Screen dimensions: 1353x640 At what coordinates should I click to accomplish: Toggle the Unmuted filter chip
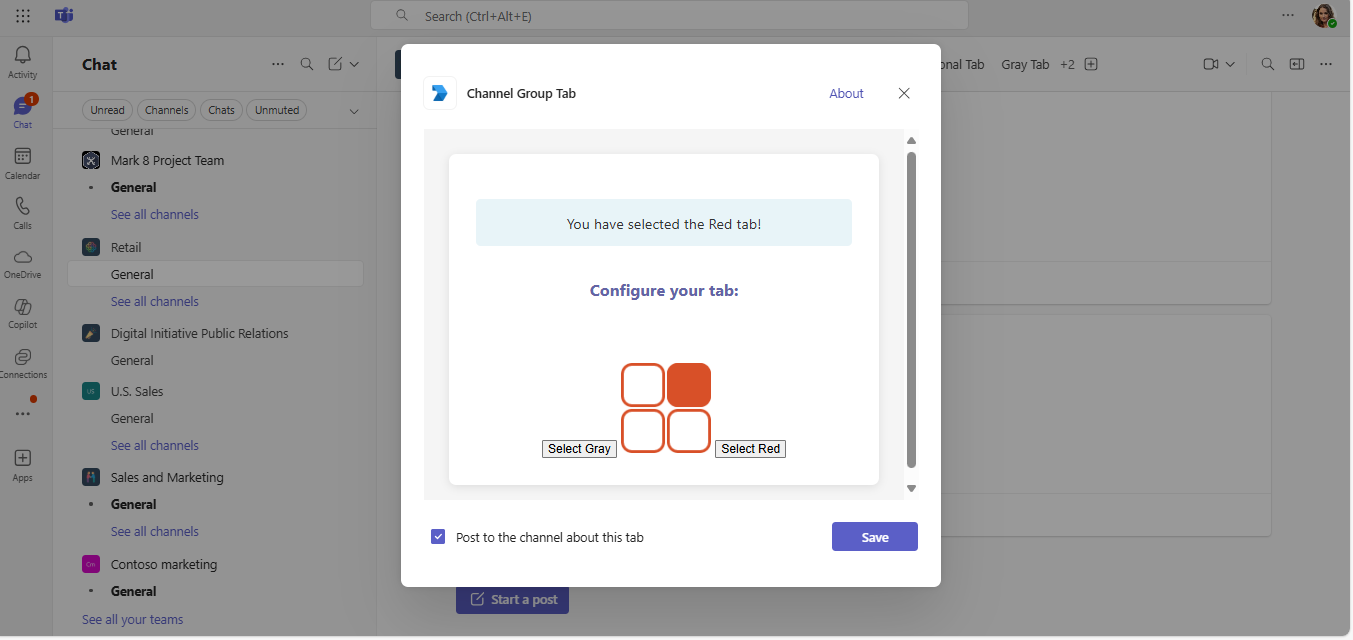point(277,110)
